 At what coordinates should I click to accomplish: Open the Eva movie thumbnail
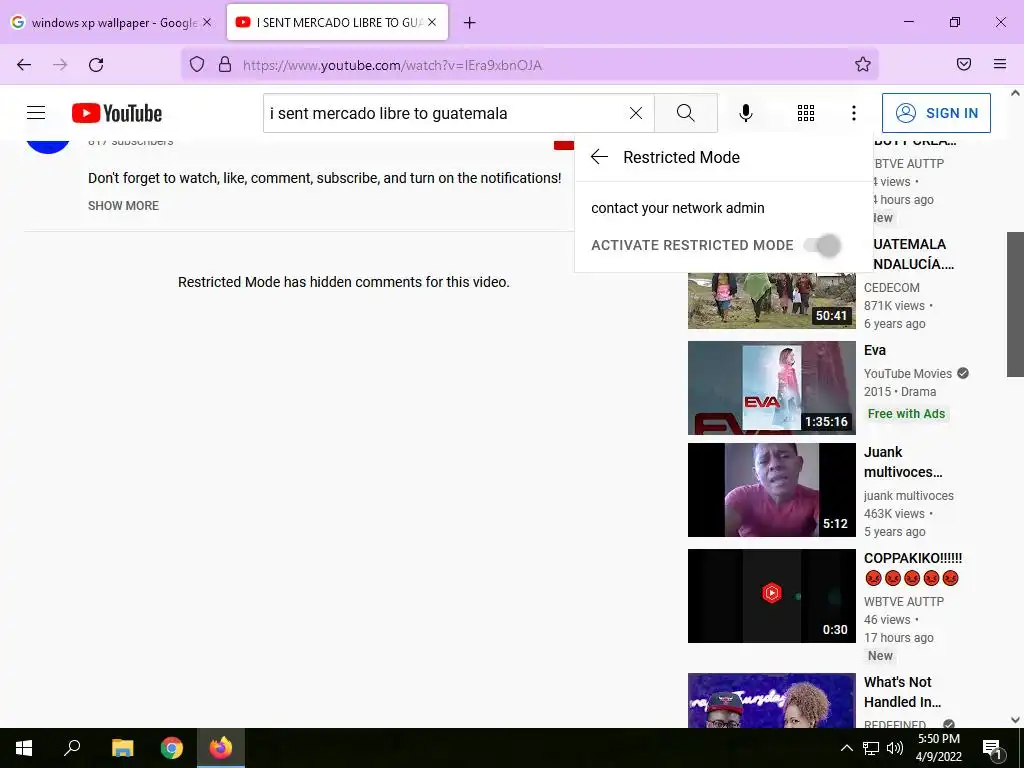(771, 388)
